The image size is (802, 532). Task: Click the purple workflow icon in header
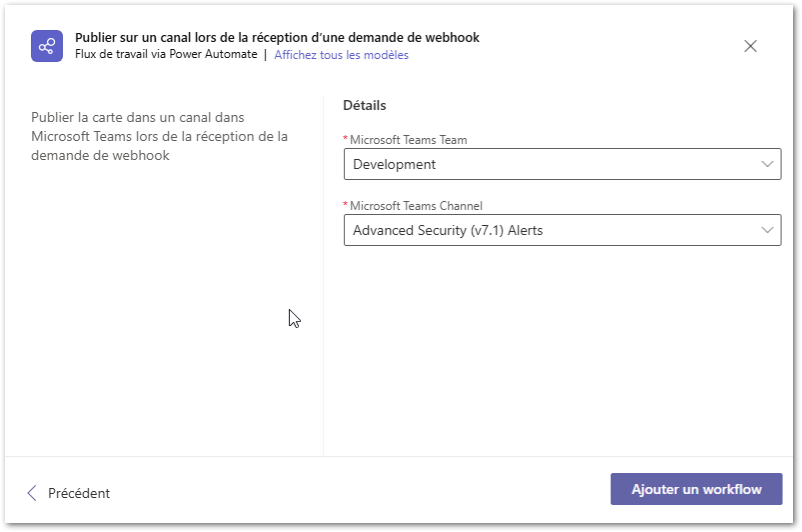pos(46,46)
